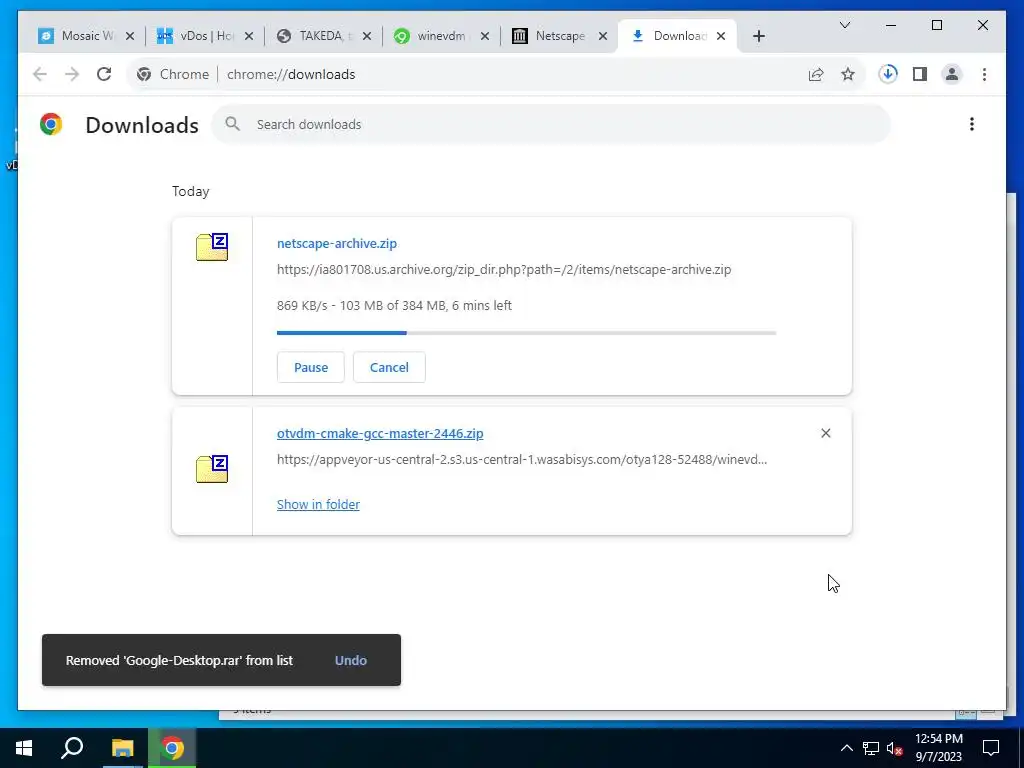Viewport: 1024px width, 768px height.
Task: Click the Chrome logo beside Downloads
Action: click(51, 124)
